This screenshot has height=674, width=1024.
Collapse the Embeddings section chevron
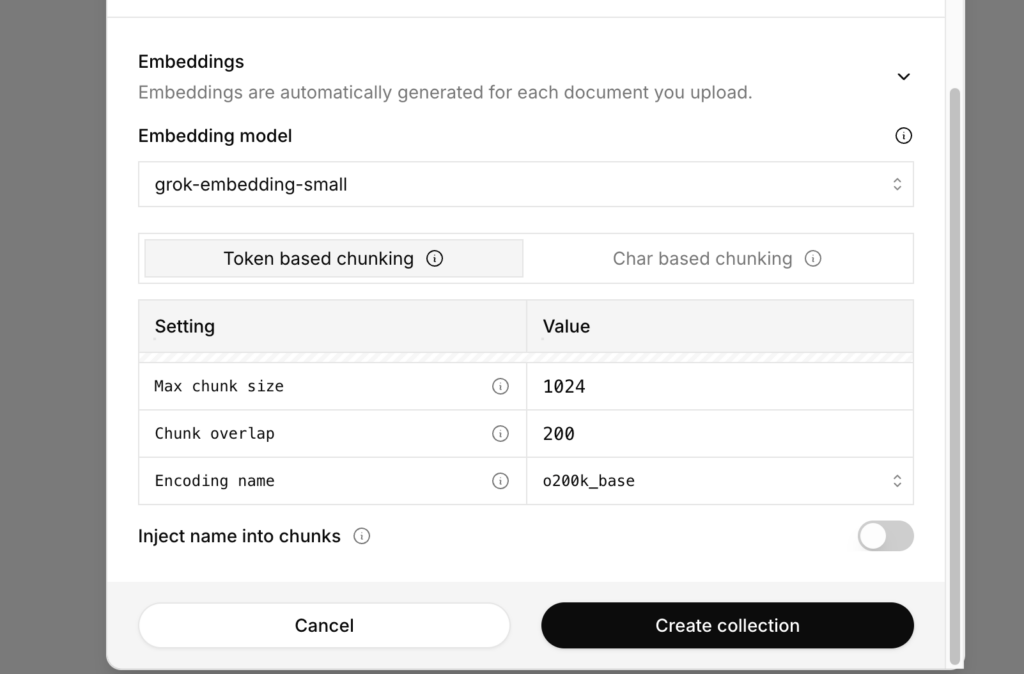click(903, 77)
